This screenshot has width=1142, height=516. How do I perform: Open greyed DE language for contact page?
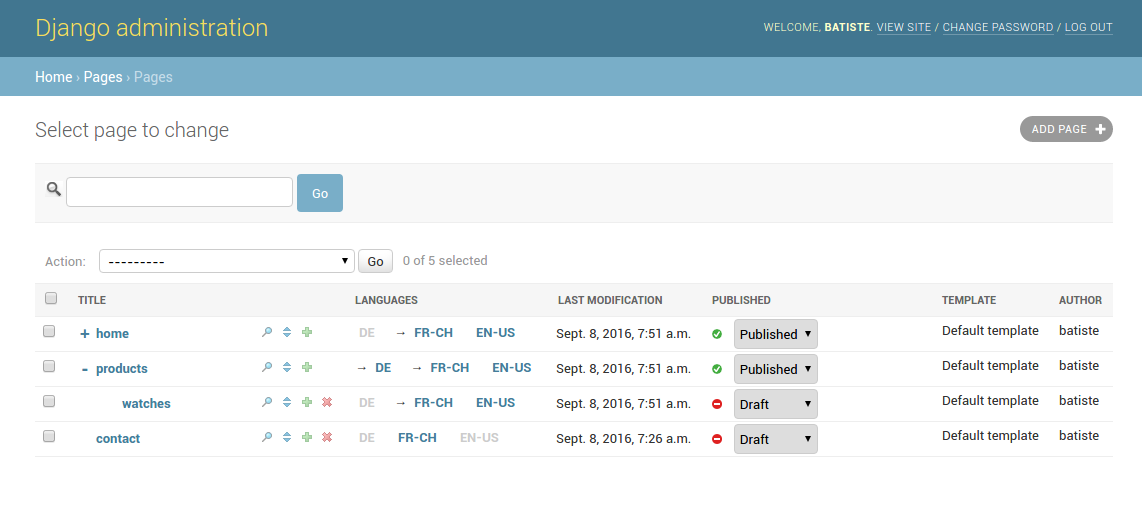(367, 438)
